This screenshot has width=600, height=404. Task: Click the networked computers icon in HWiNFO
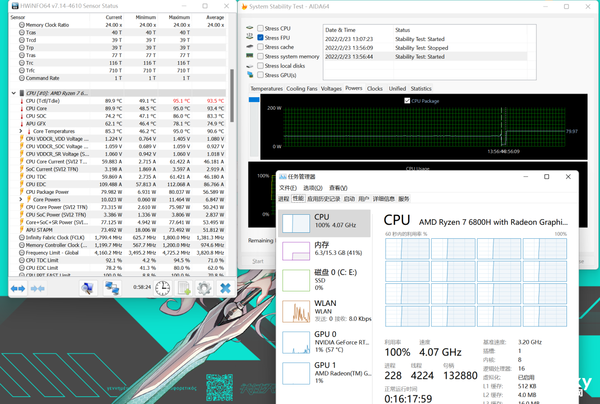(x=112, y=288)
